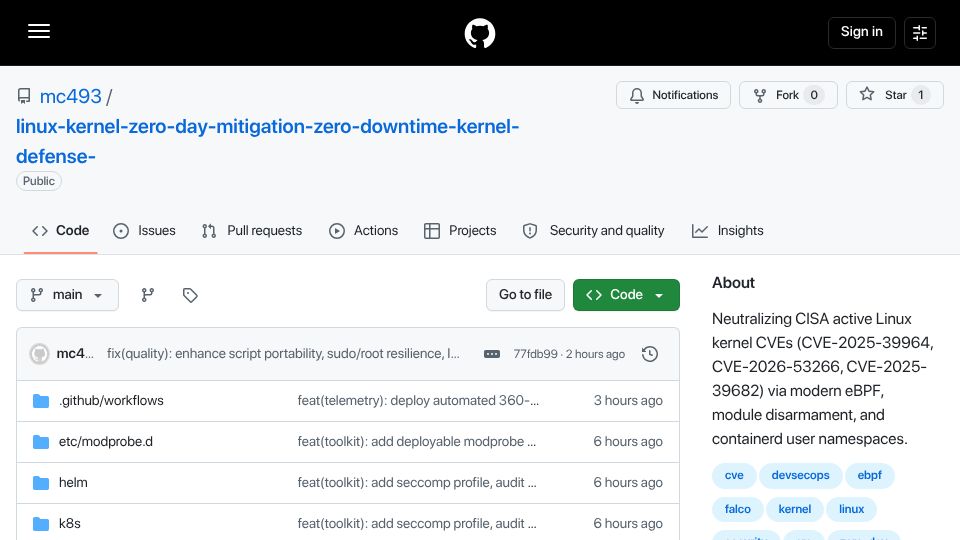Fork this repository
Screen dimensions: 960x540
788,95
